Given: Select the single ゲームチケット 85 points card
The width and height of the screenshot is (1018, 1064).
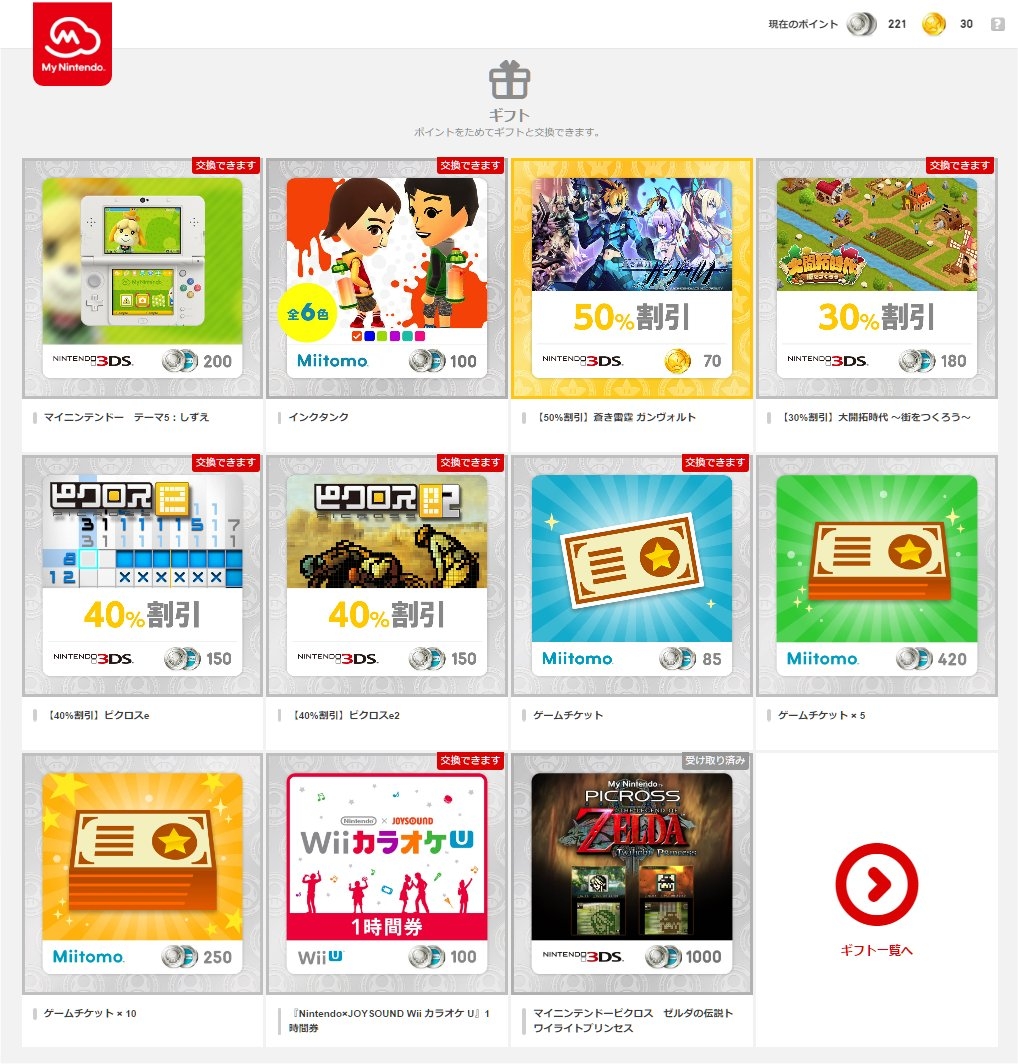Looking at the screenshot, I should (632, 575).
